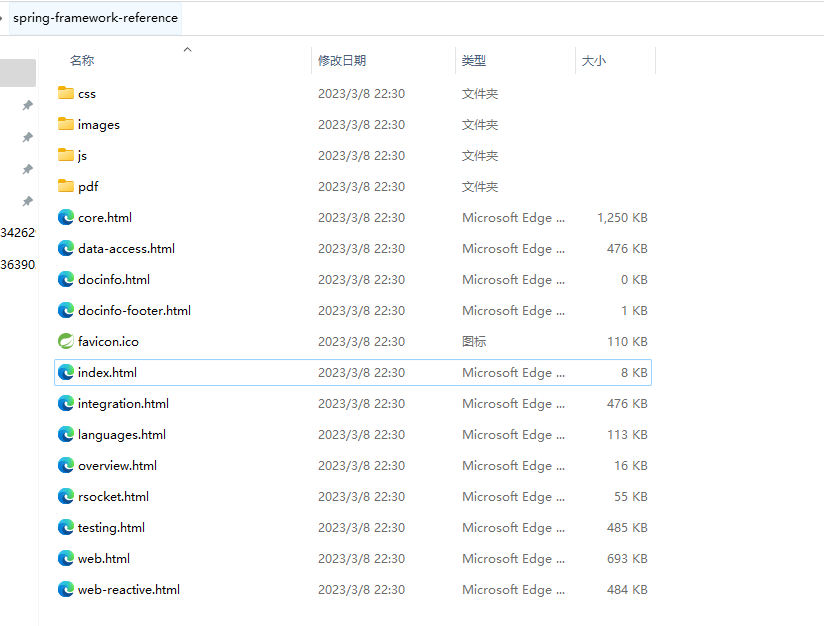Select the testing.html file name

click(x=111, y=528)
